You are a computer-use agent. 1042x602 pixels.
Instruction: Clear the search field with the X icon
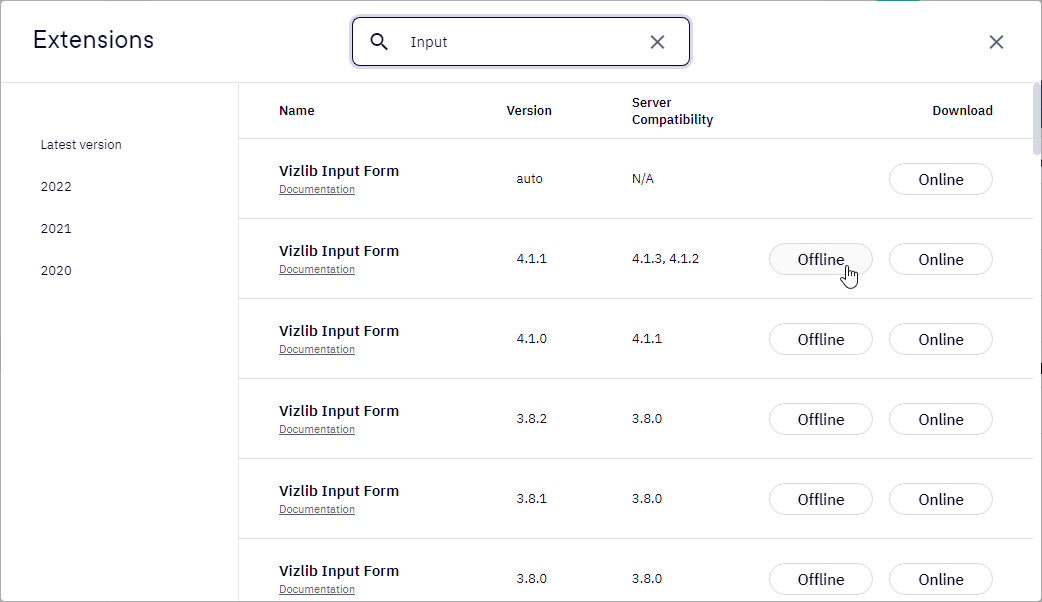point(657,42)
